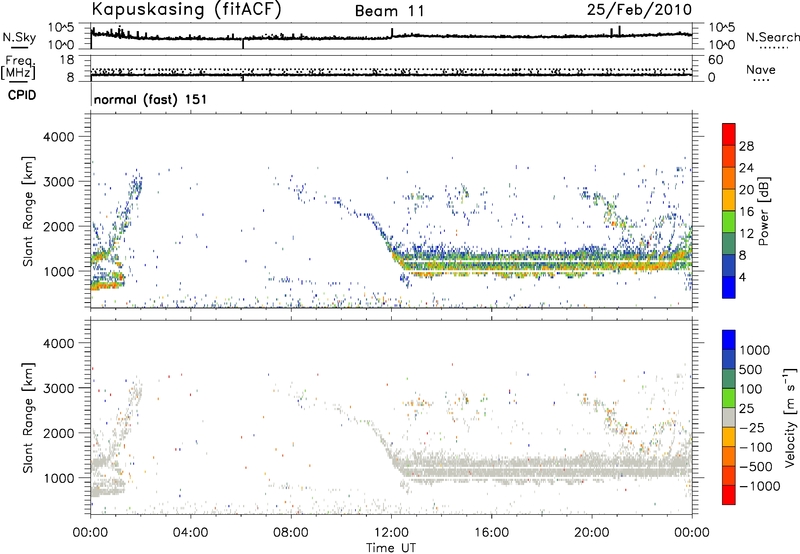Click the N.Sky legend label

click(19, 37)
